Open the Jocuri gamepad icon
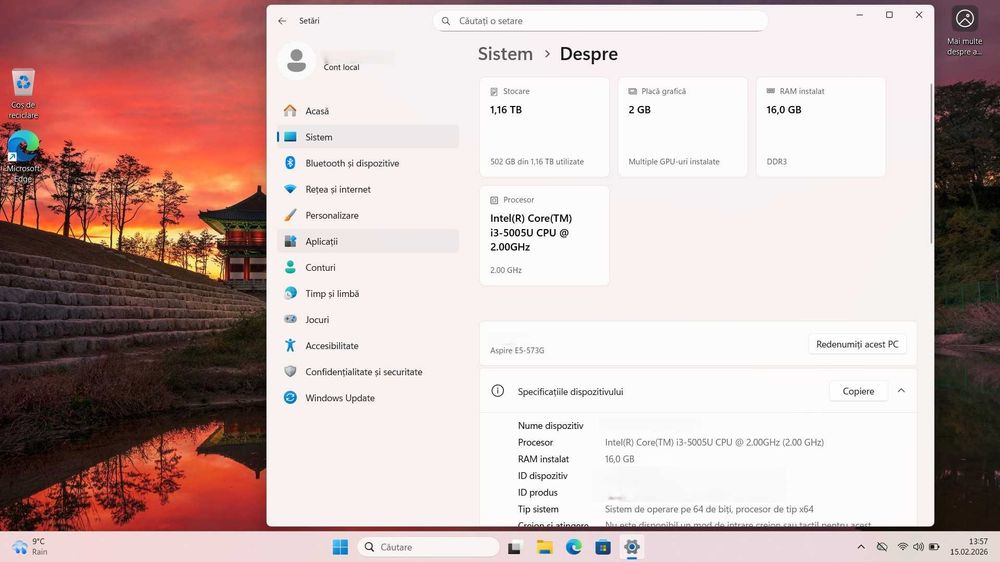The width and height of the screenshot is (1000, 562). click(x=290, y=319)
